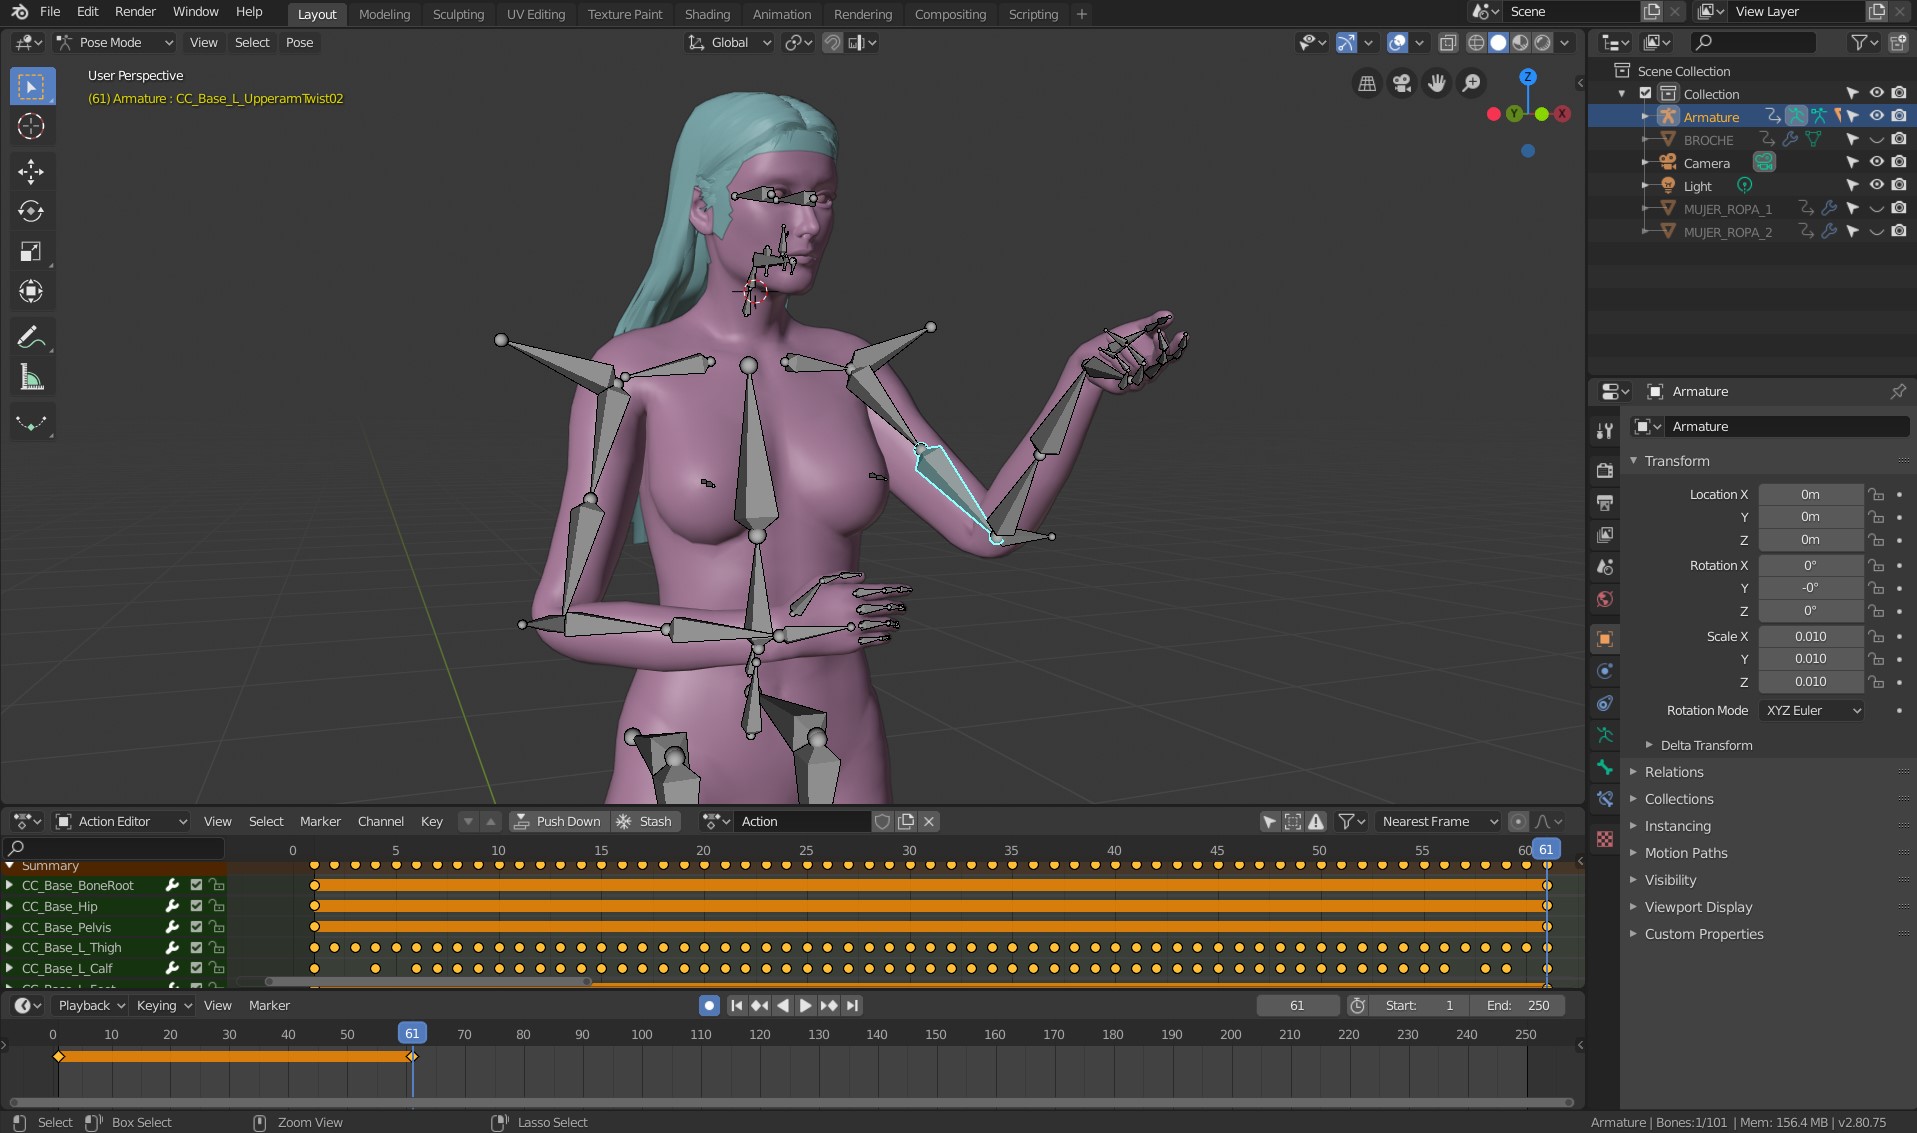Open the Object Constraints properties tab
1917x1133 pixels.
point(1605,703)
